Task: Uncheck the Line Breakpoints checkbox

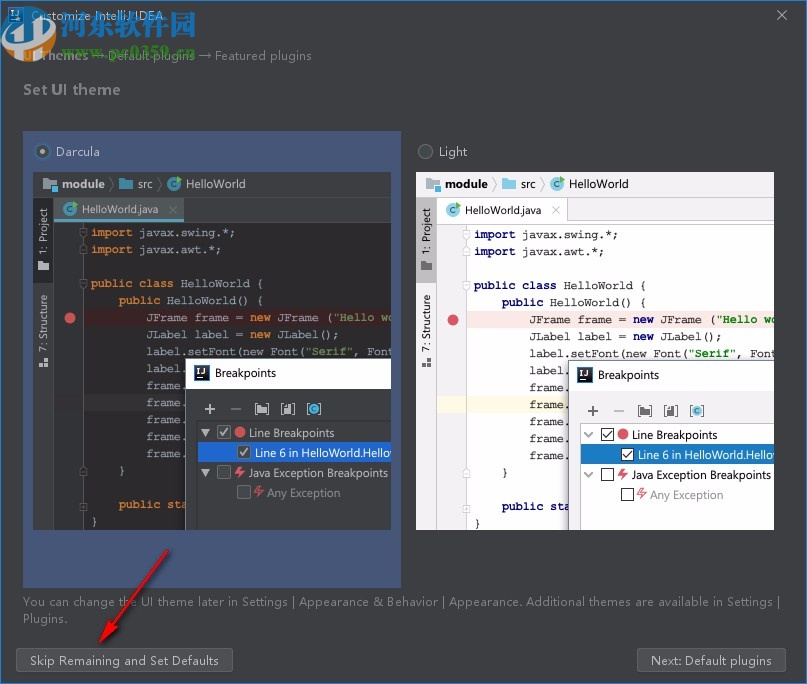Action: (226, 432)
